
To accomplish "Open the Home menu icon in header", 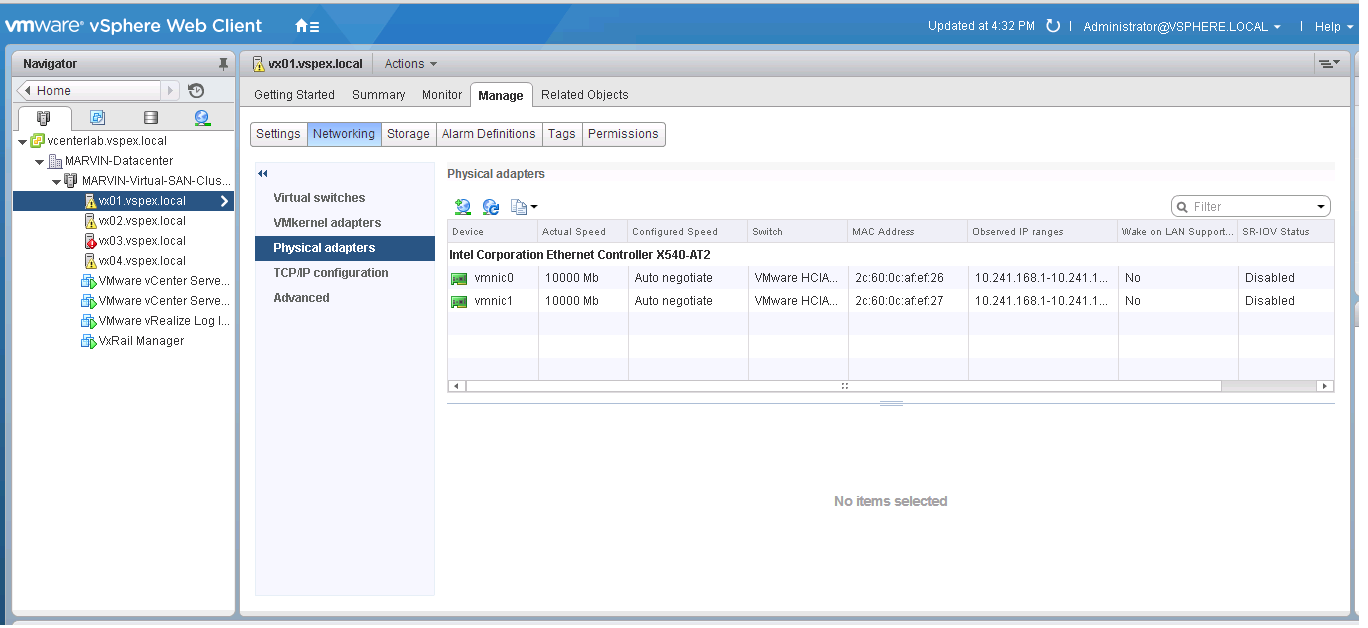I will point(307,26).
